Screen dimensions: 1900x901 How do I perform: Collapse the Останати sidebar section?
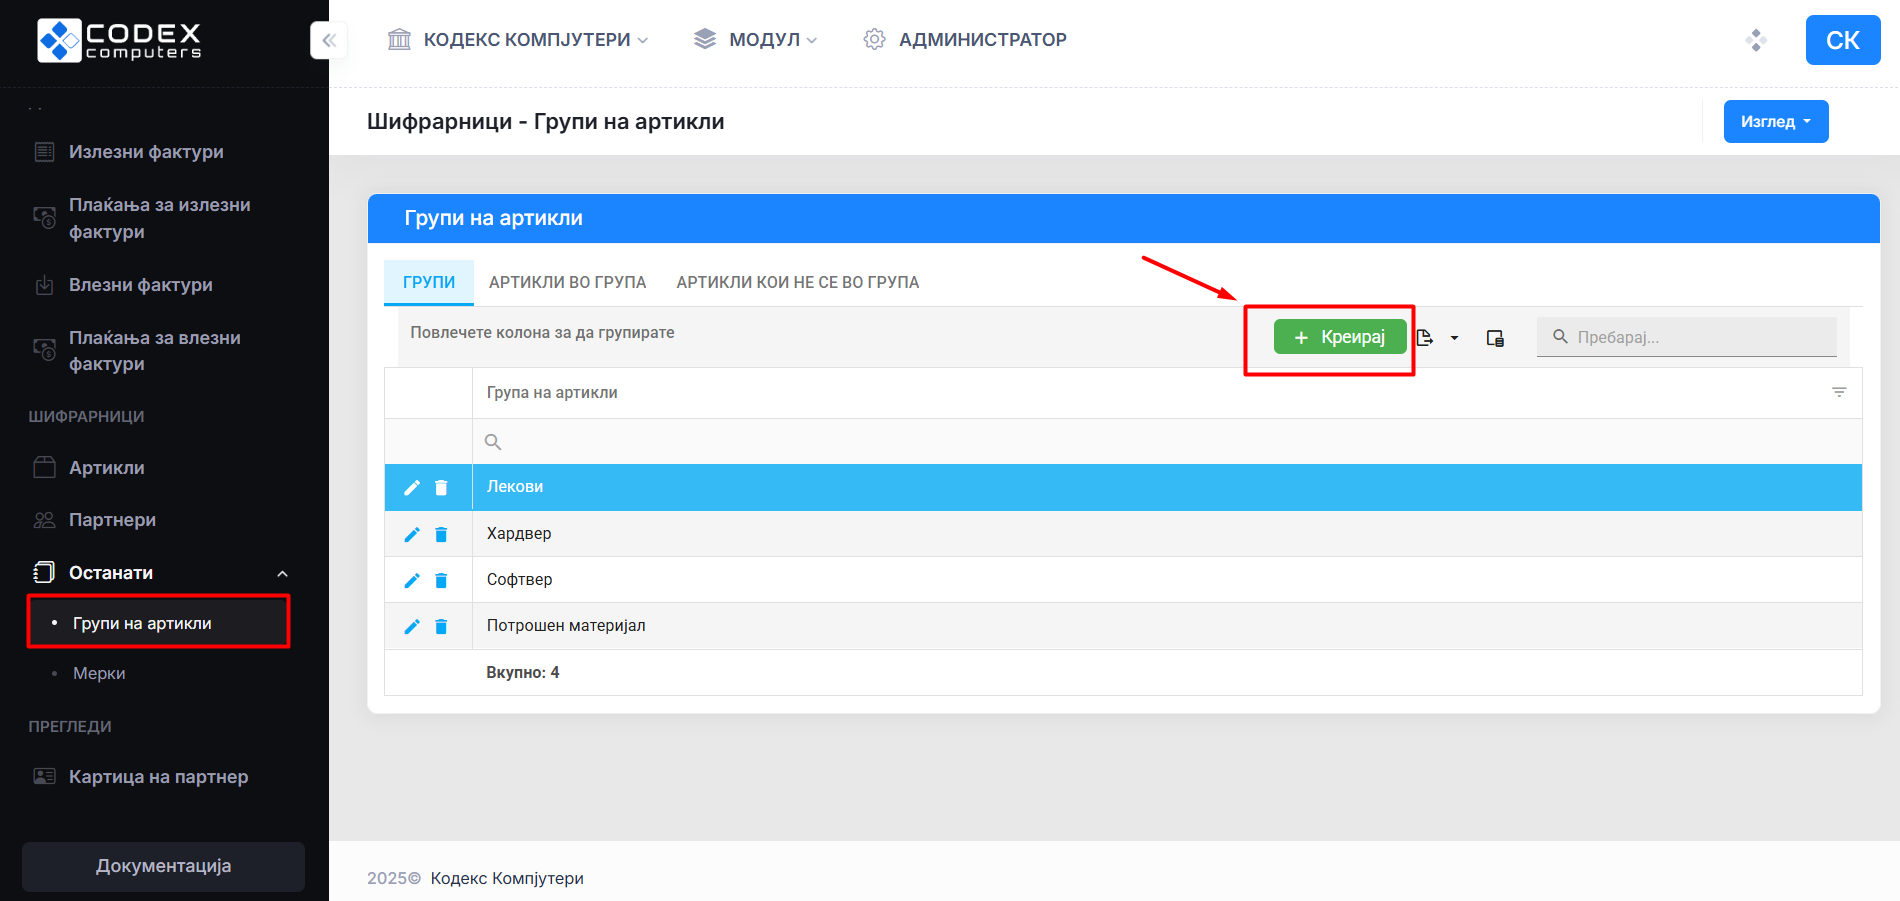[x=282, y=574]
